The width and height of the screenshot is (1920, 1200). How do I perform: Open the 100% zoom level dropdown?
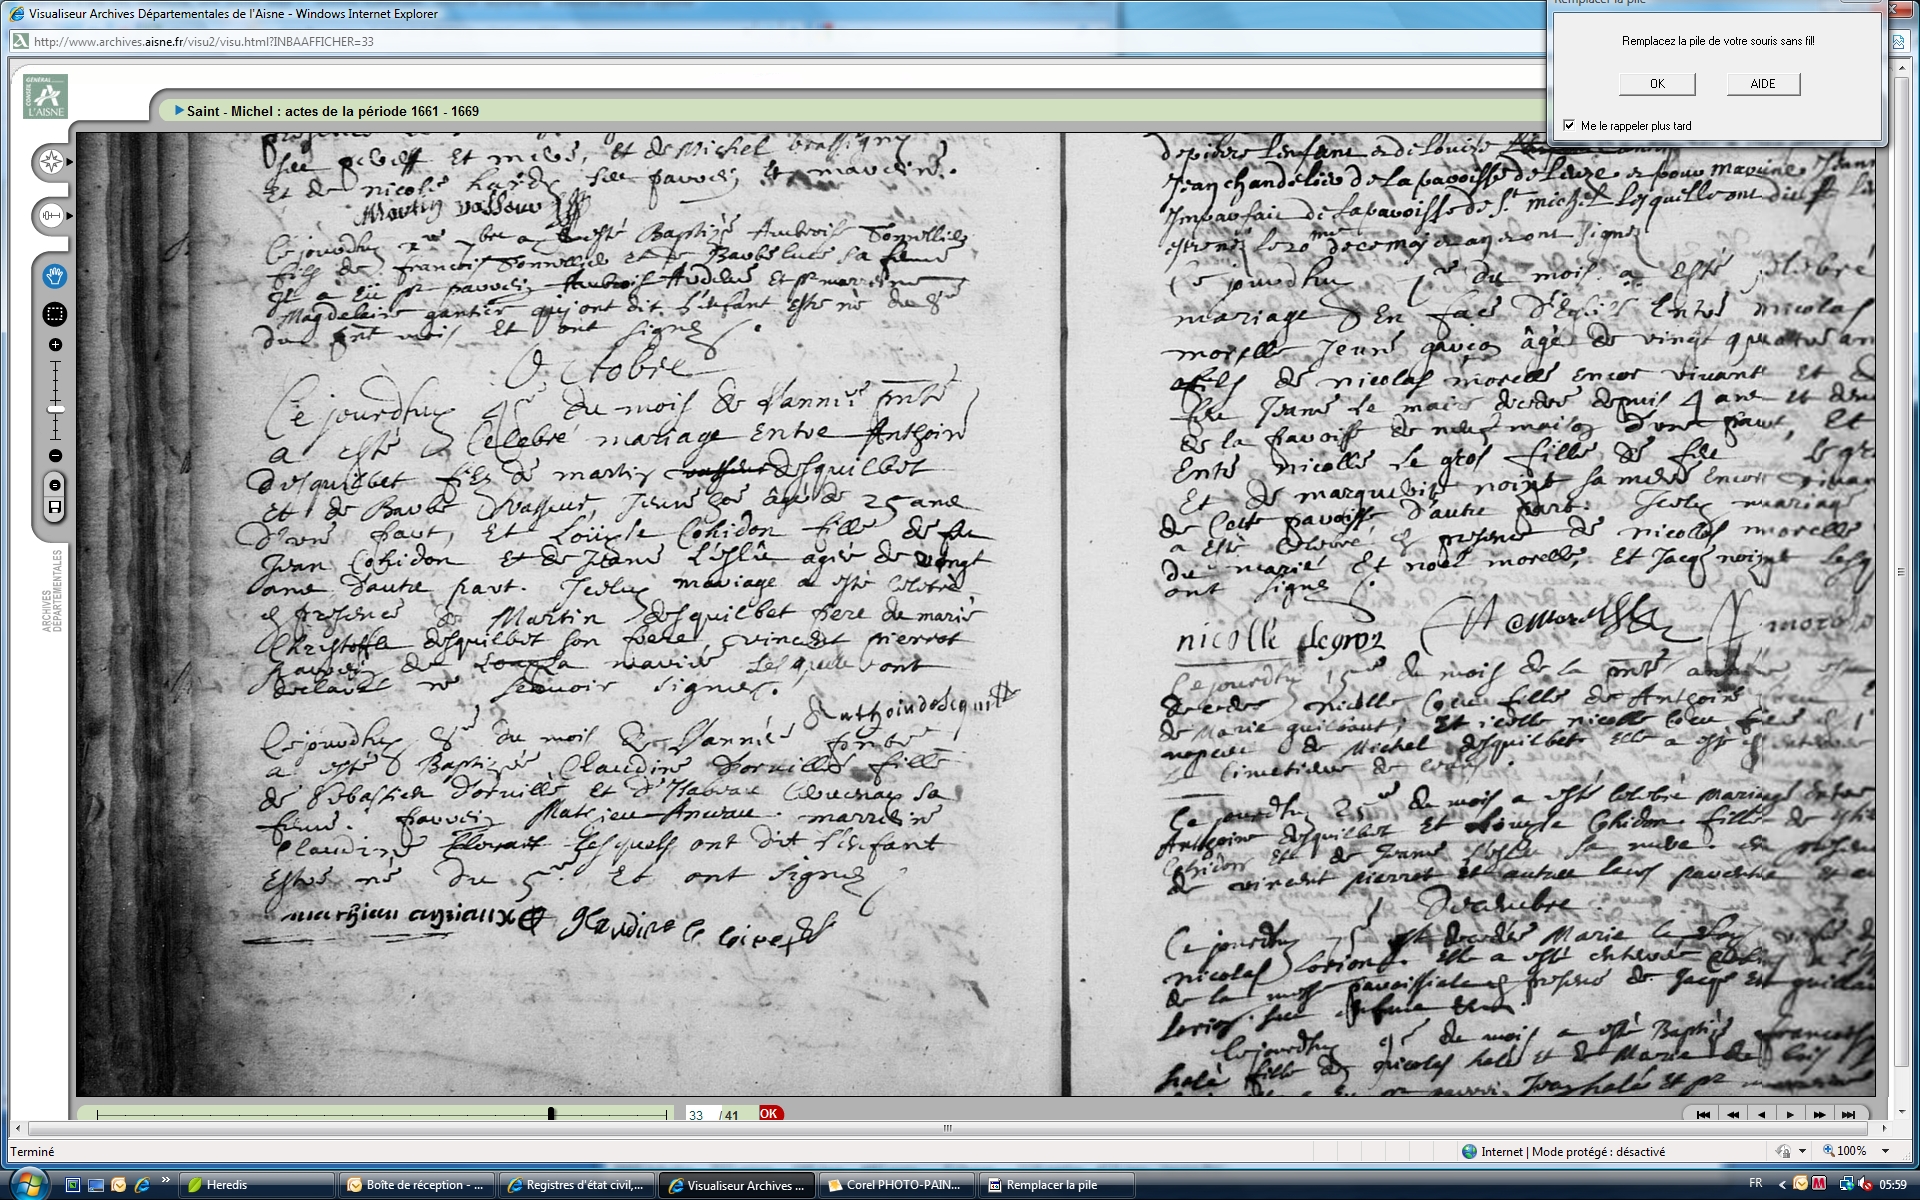pos(1886,1151)
